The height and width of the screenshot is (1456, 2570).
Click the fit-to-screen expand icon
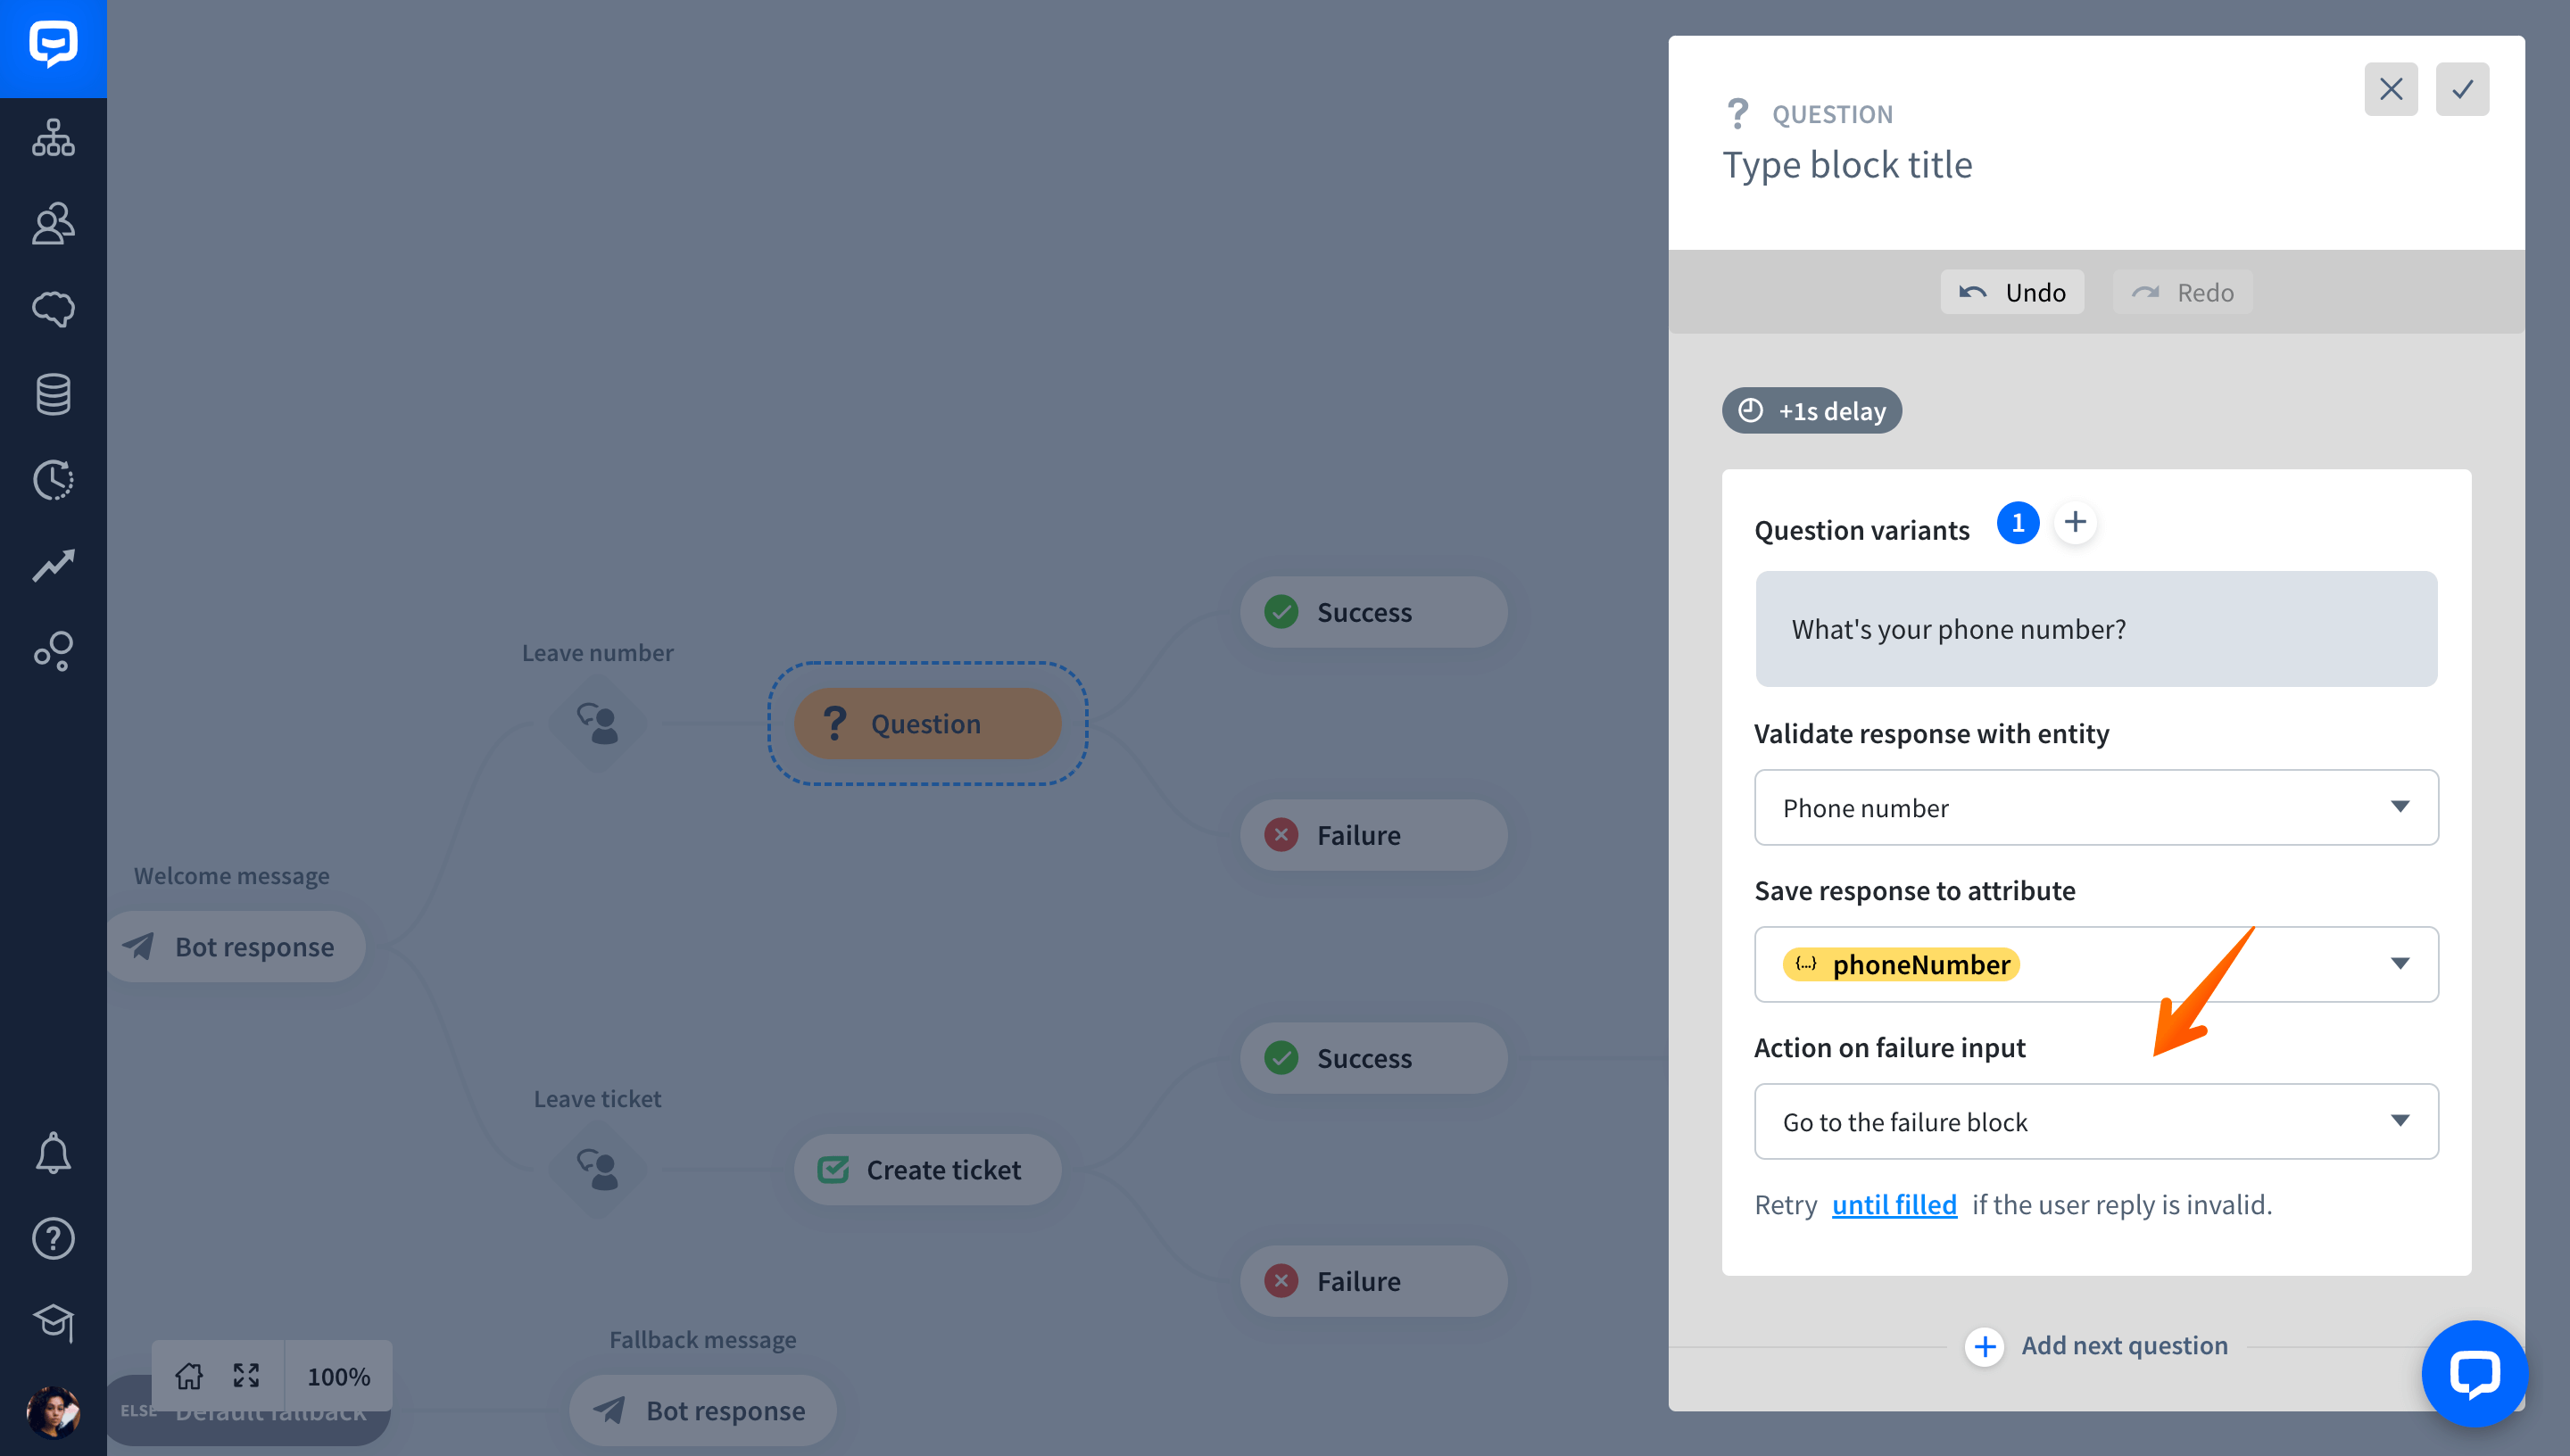pos(246,1376)
